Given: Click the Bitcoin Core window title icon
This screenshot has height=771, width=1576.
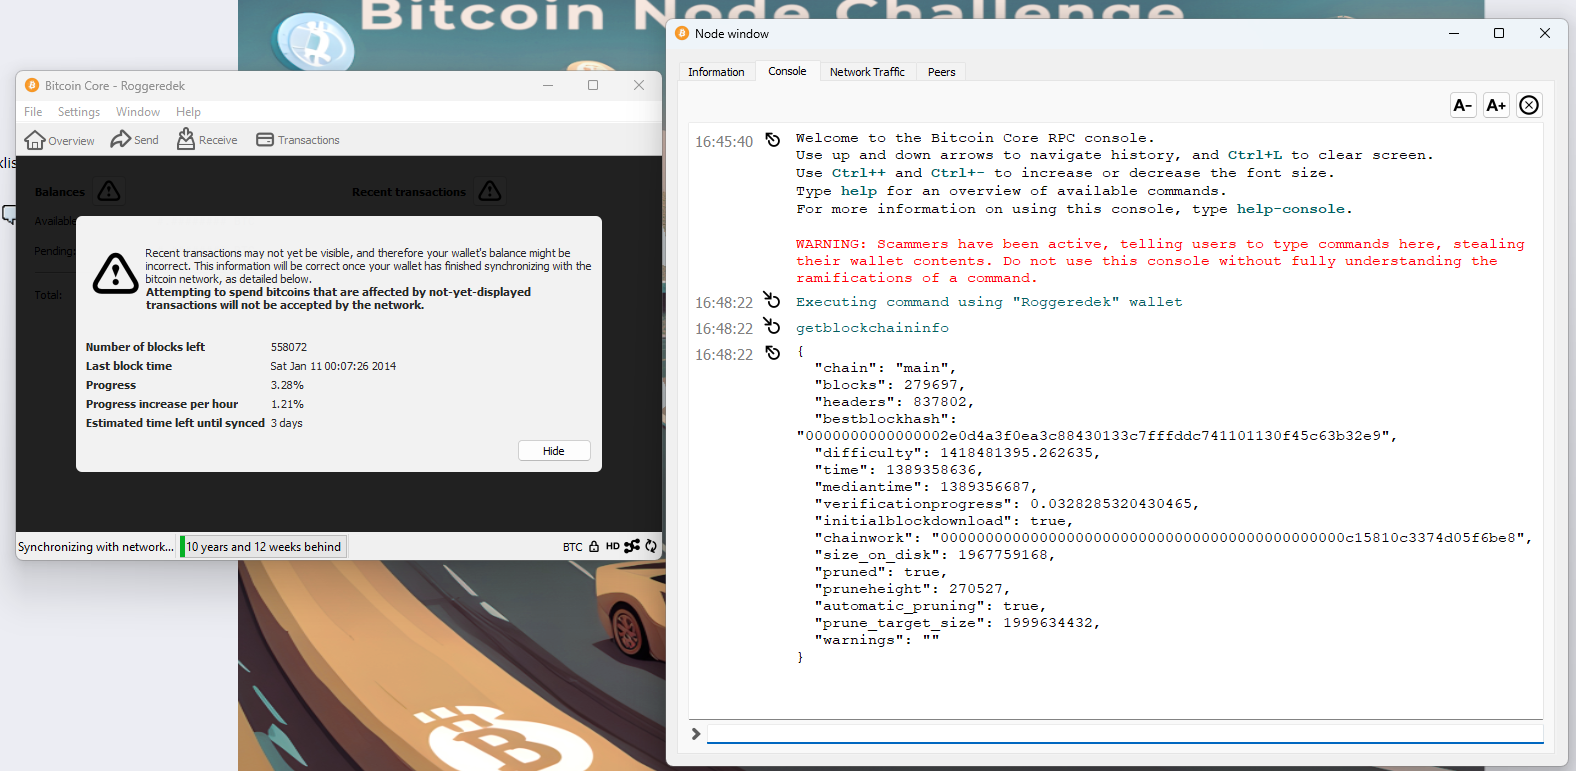Looking at the screenshot, I should (x=32, y=86).
